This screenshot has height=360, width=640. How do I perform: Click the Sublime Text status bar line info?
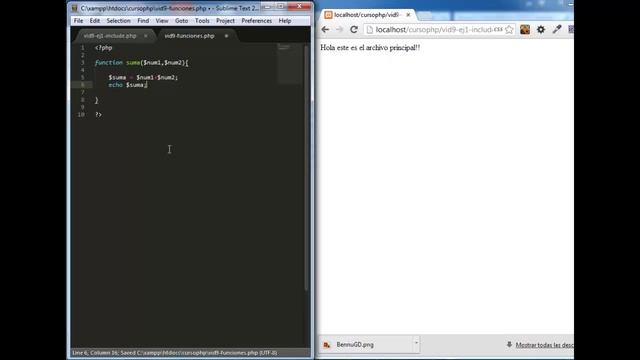175,353
